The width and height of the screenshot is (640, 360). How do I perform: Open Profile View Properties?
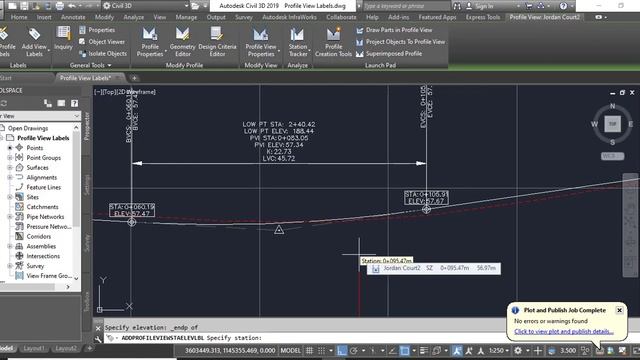tap(261, 42)
